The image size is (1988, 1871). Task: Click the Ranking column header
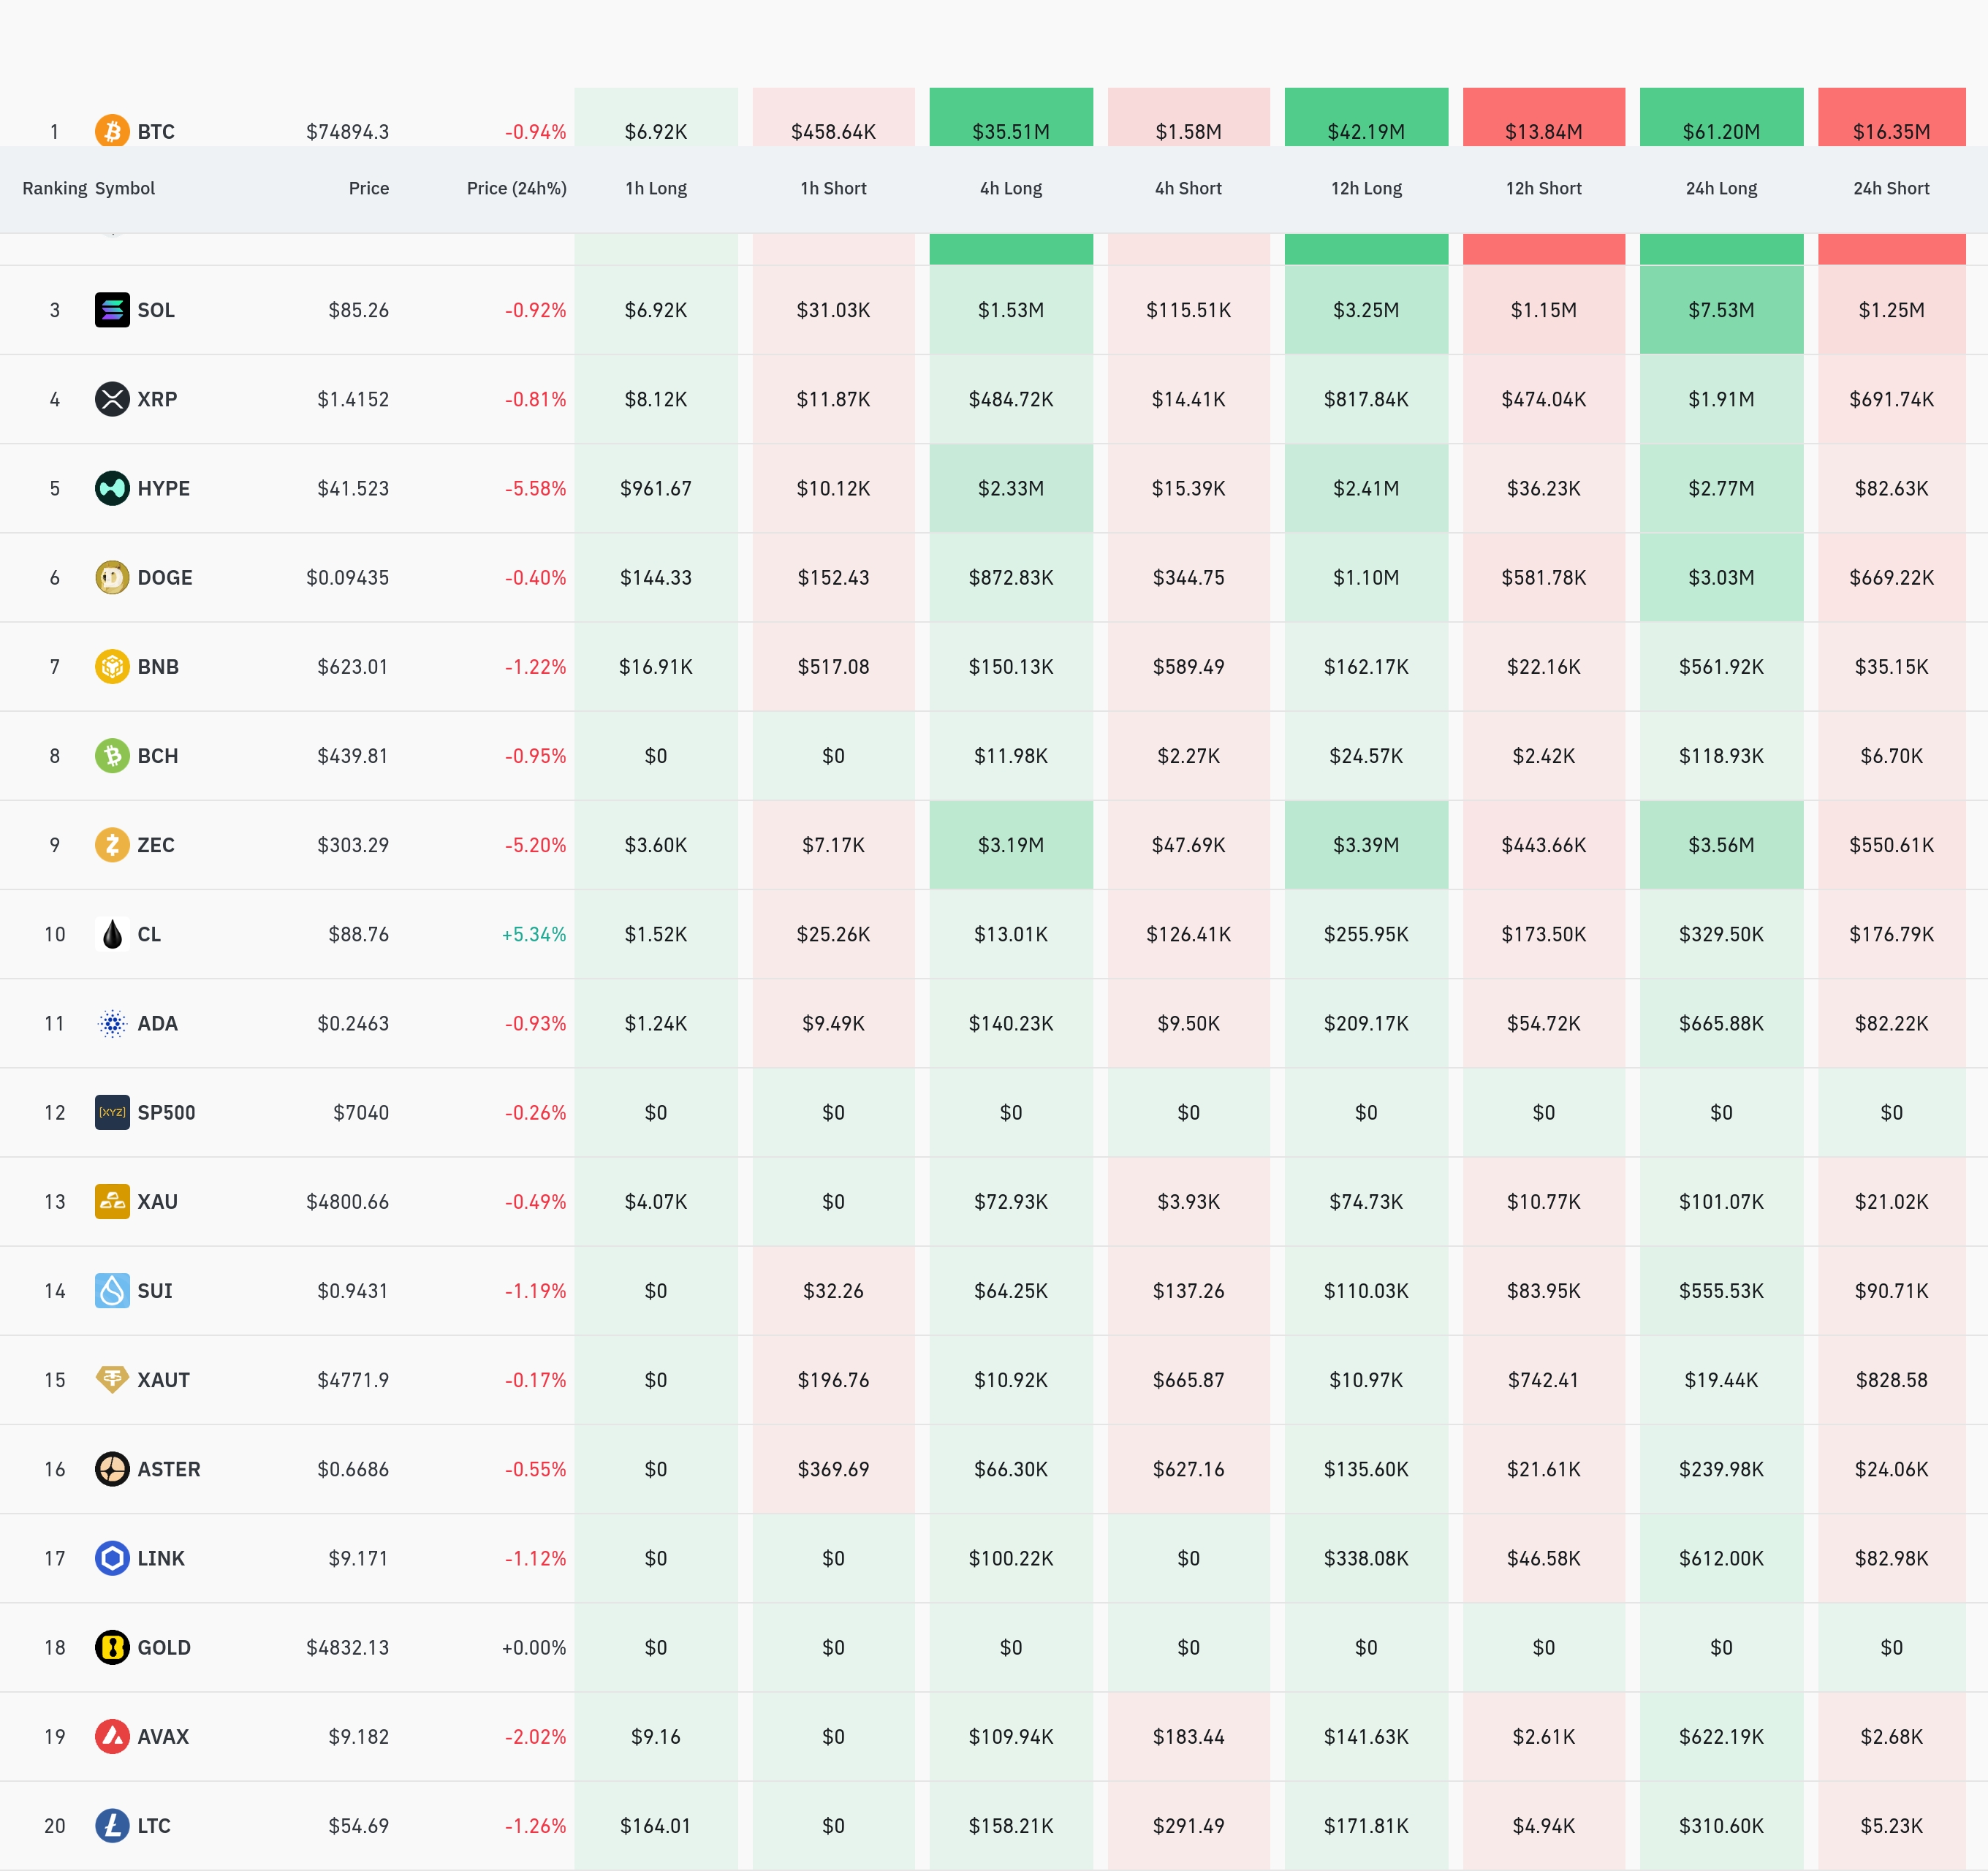[54, 188]
